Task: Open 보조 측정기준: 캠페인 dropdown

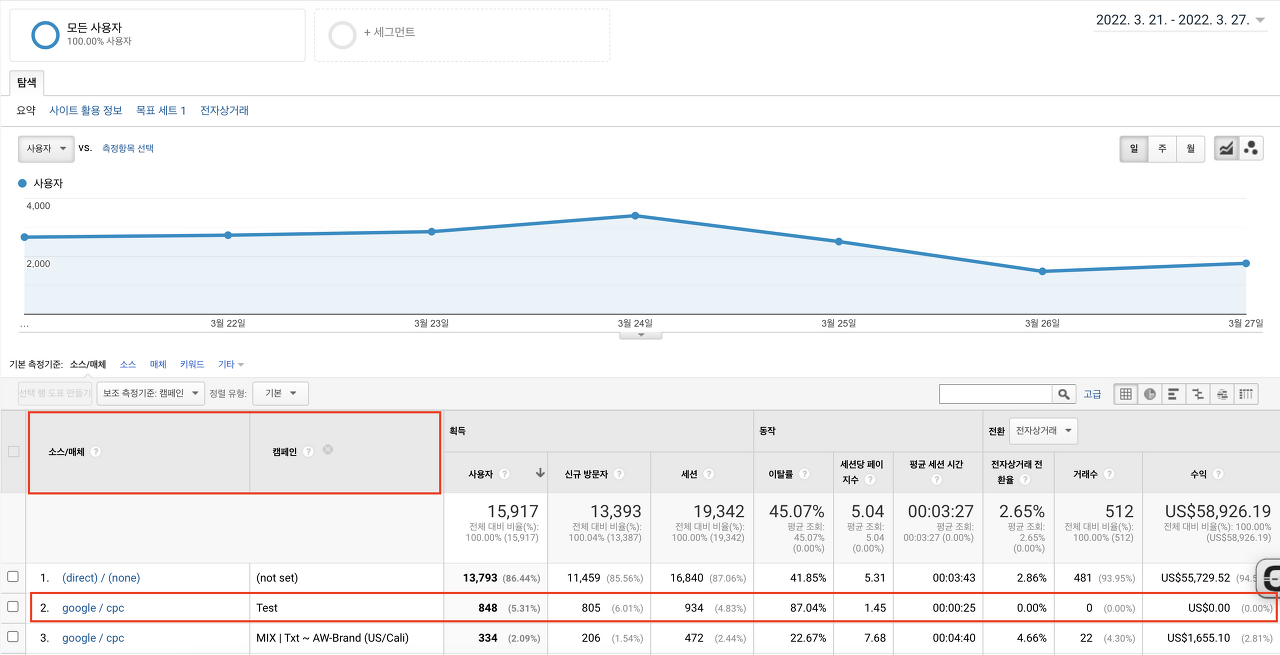Action: pos(151,394)
